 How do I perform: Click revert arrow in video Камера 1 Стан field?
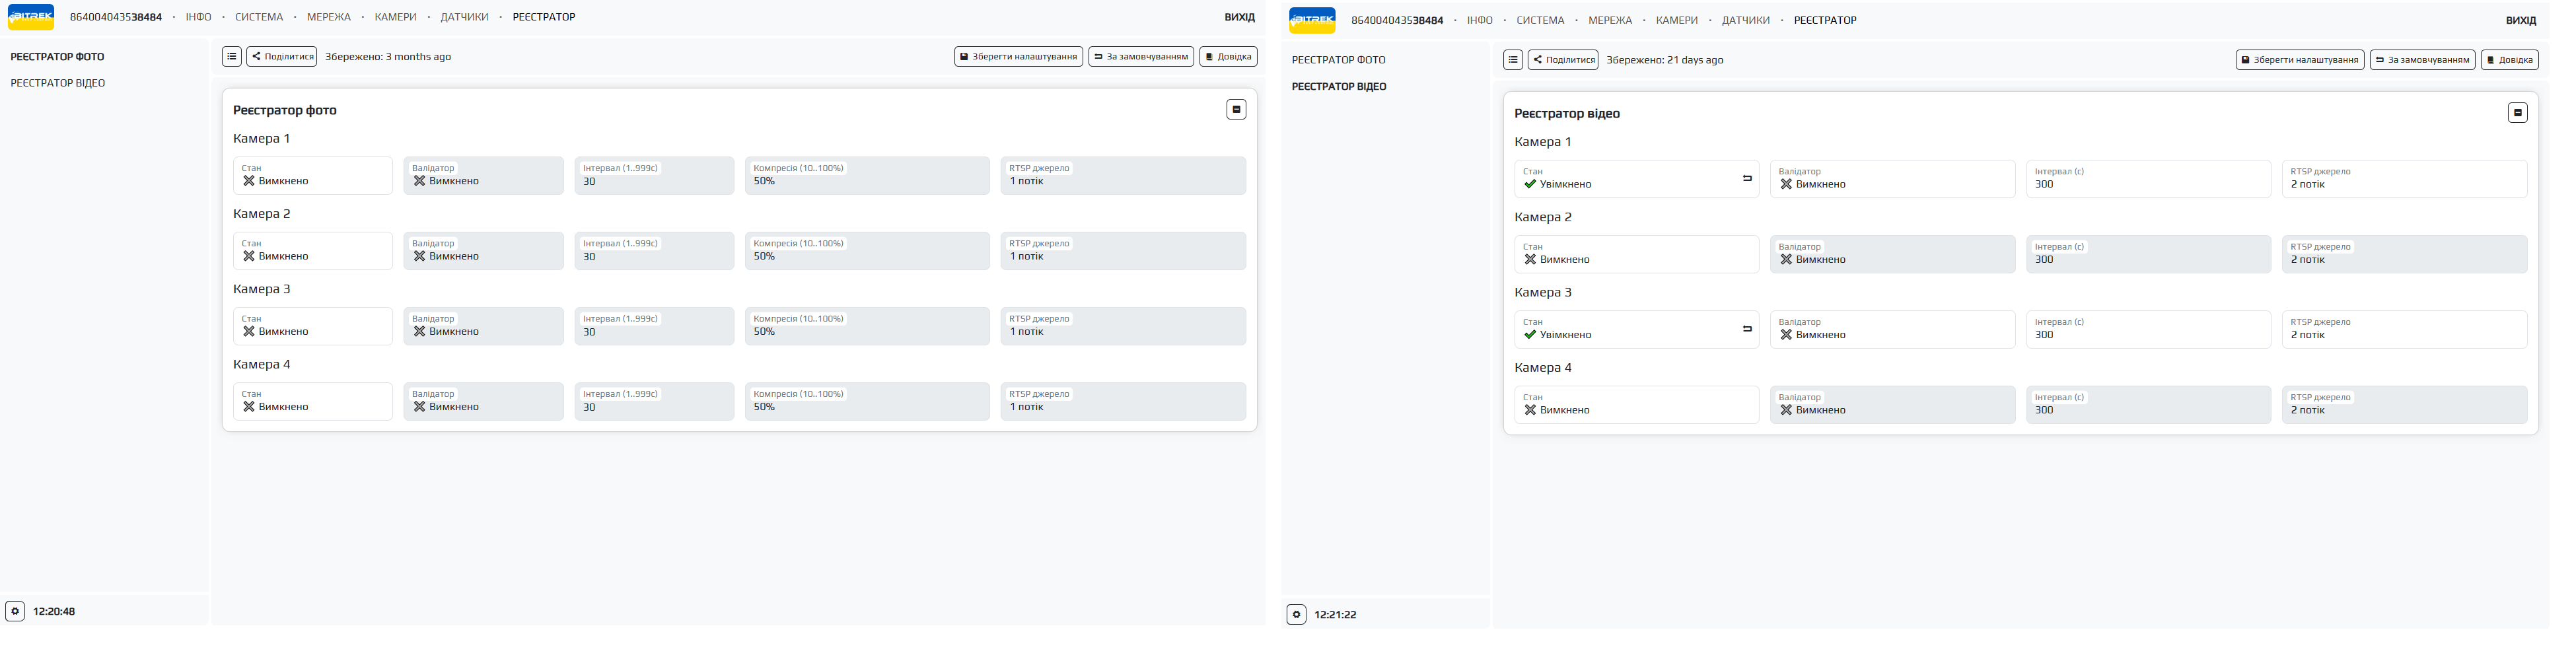[x=1747, y=179]
